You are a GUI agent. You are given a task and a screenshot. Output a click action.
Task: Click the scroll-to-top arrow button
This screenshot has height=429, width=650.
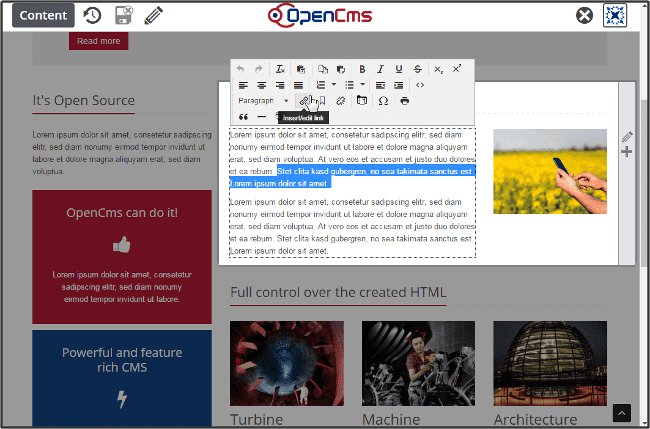point(622,413)
